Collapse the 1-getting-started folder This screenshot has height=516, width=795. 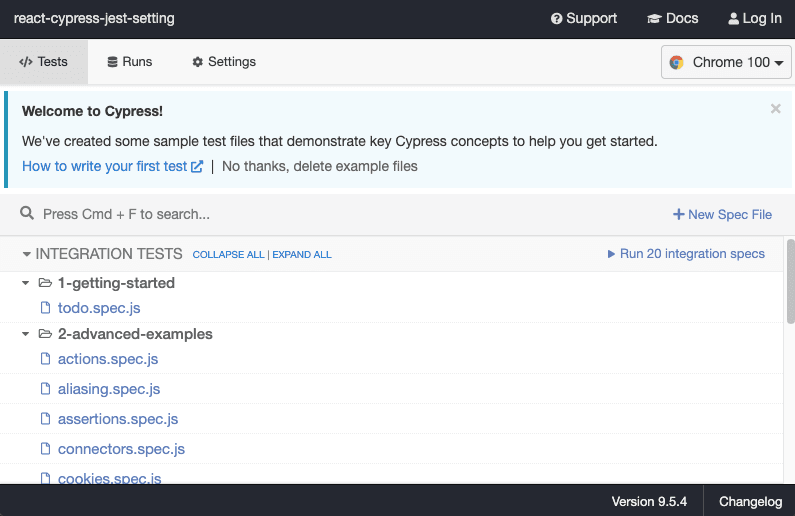26,283
